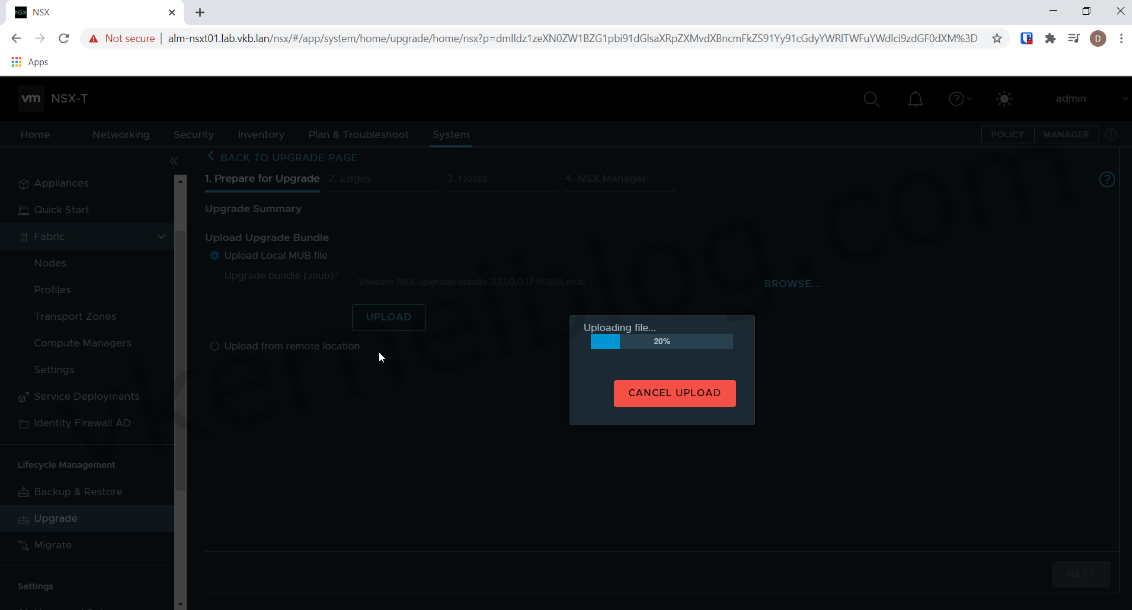Switch to the Networking tab
Viewport: 1132px width, 610px height.
coord(120,134)
